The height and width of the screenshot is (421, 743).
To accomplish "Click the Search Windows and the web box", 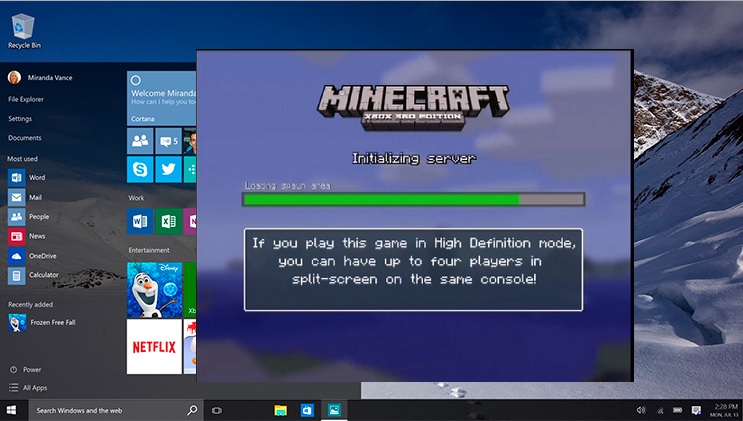I will [x=114, y=410].
